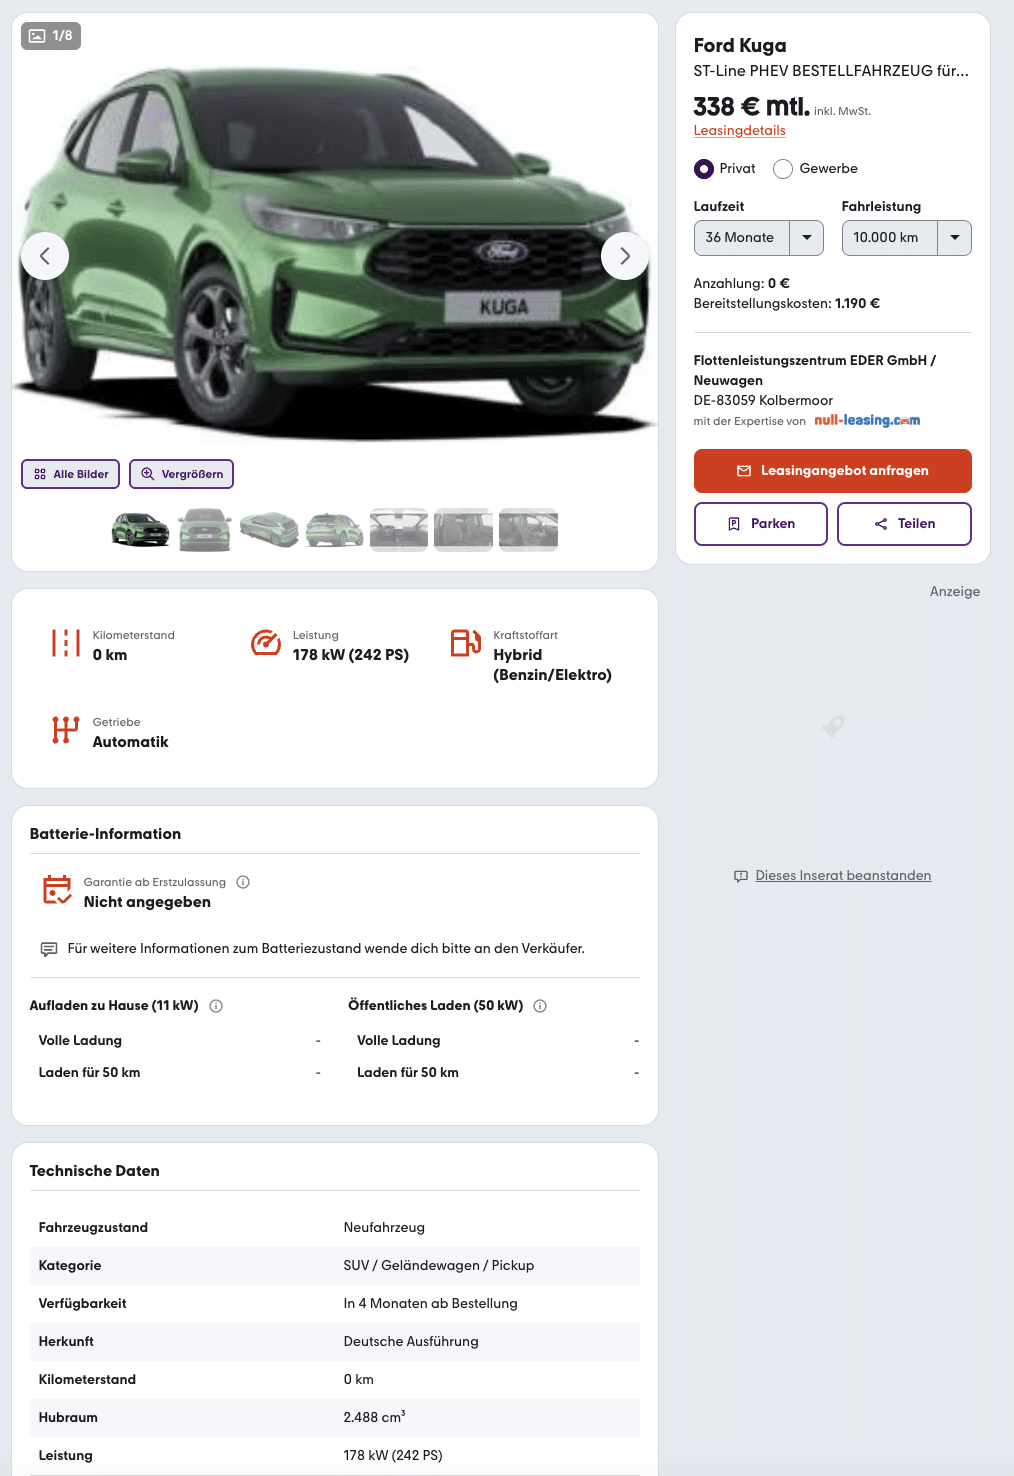Report listing via Dieses Inserat beanstanden
The width and height of the screenshot is (1014, 1476).
[x=843, y=876]
